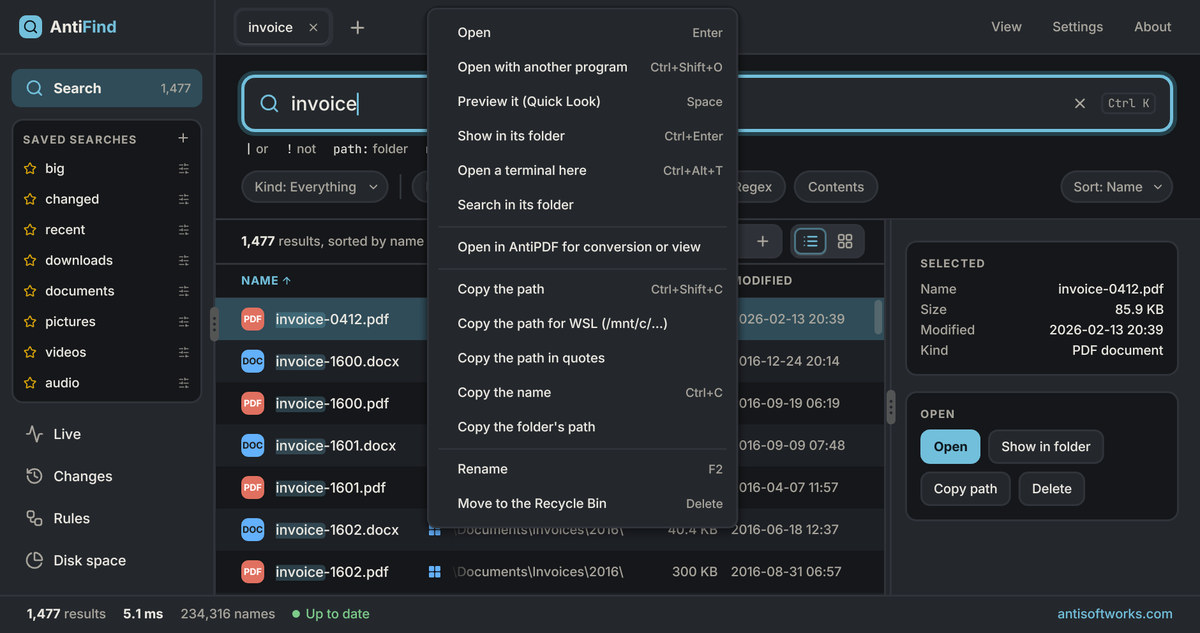Edit settings for the documents saved search
Viewport: 1200px width, 633px height.
point(183,291)
